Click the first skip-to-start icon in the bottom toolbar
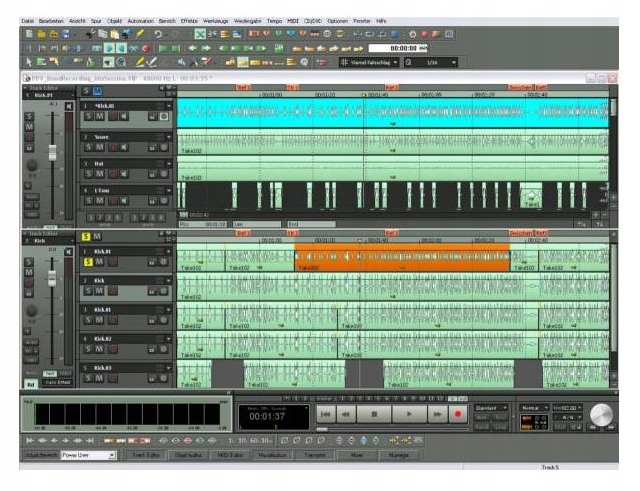Viewport: 640px width, 491px height. pyautogui.click(x=30, y=440)
